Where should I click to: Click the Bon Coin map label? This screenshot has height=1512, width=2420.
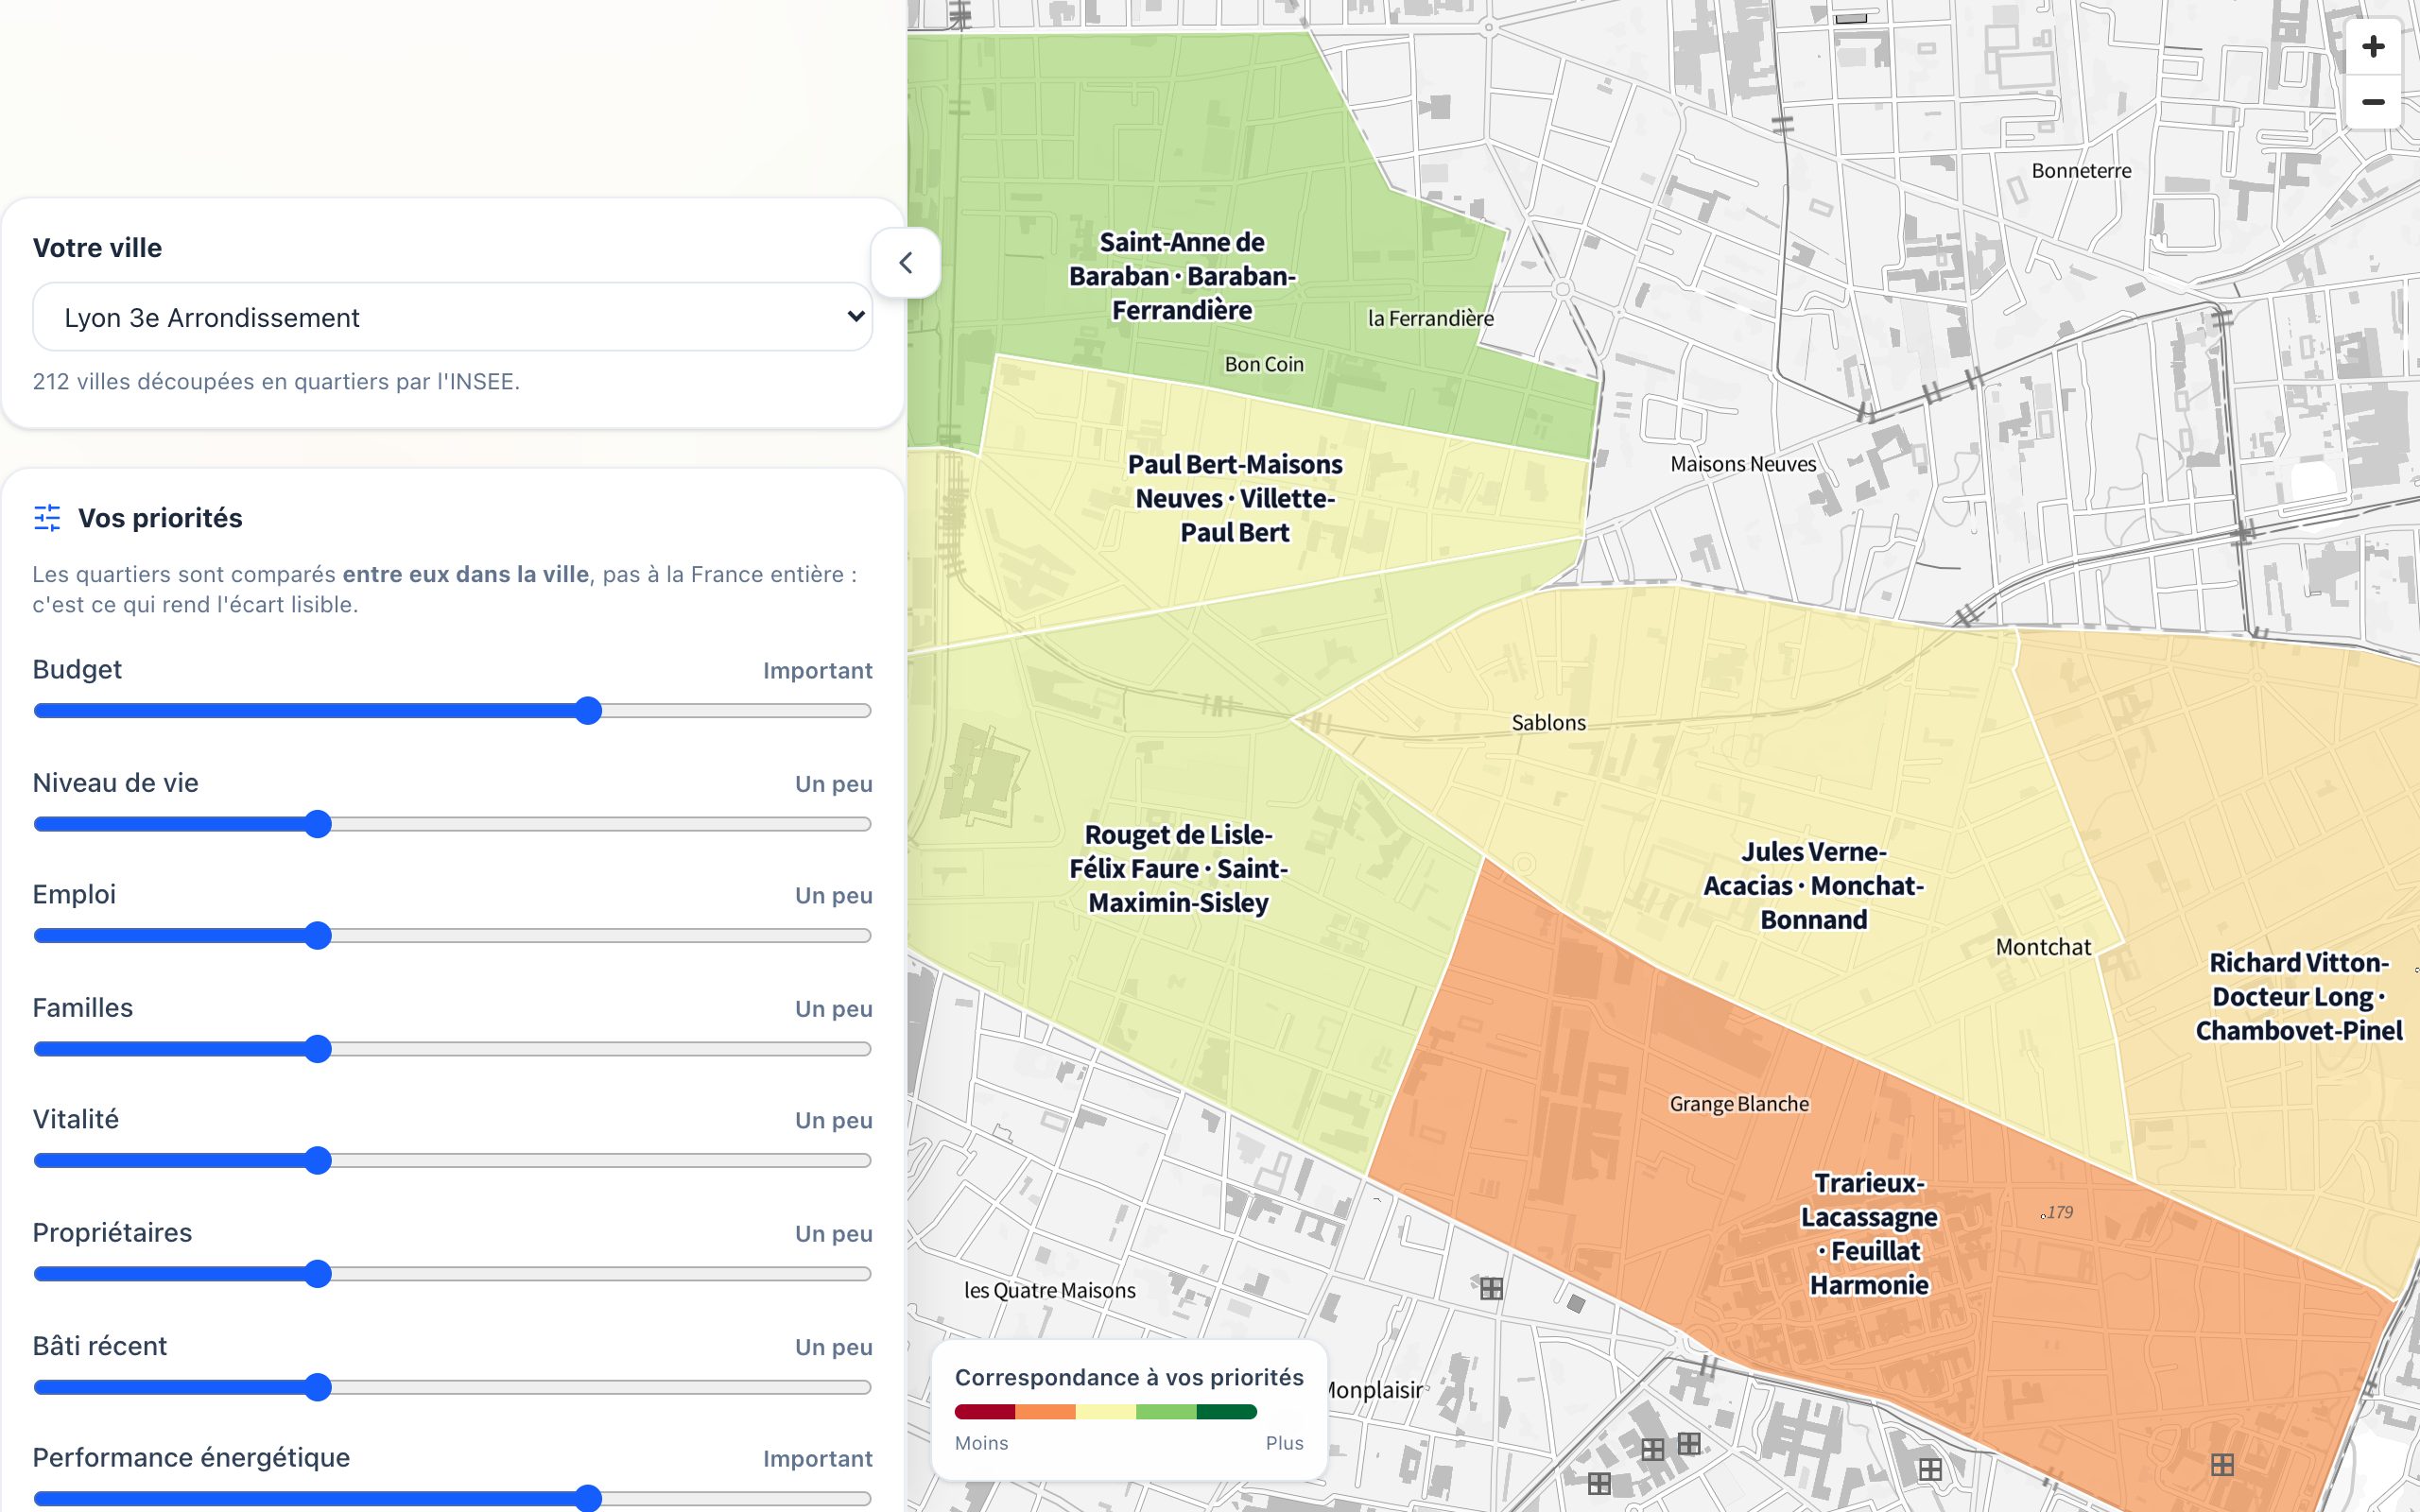pyautogui.click(x=1264, y=364)
